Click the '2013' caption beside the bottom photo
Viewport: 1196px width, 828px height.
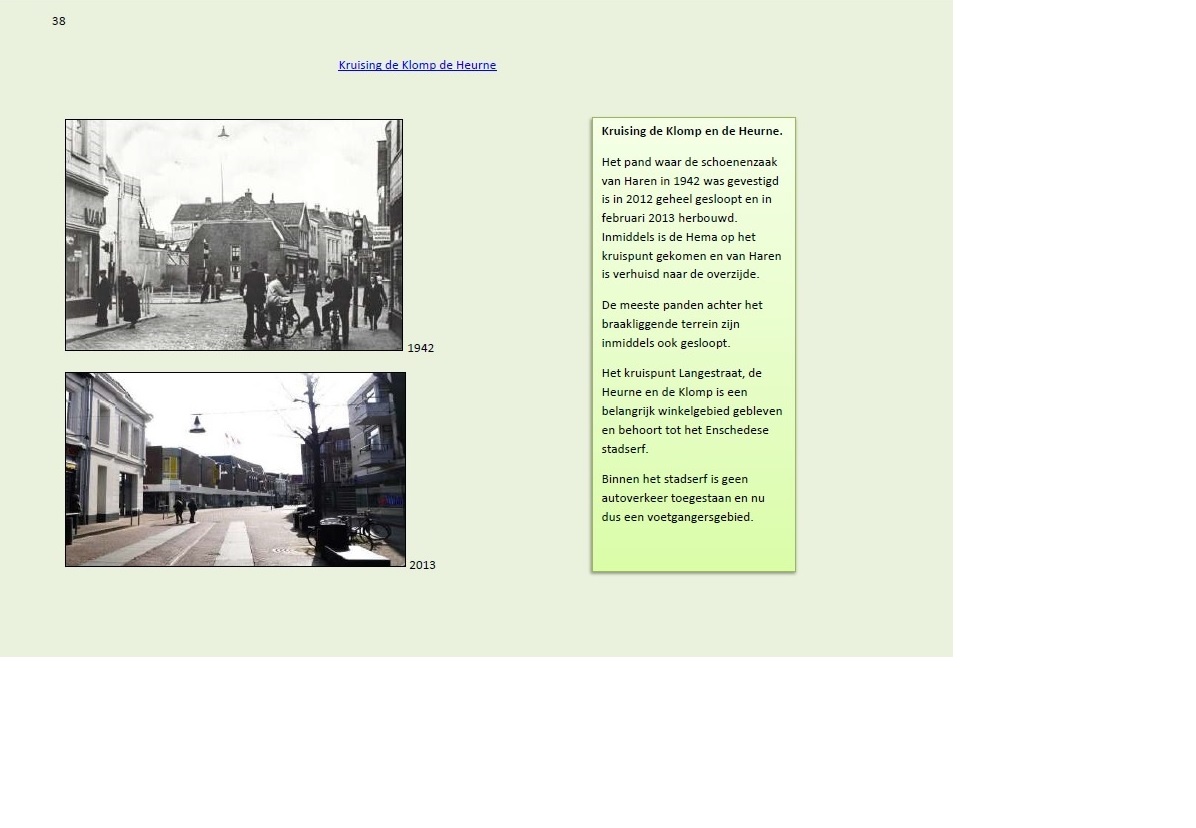(x=422, y=565)
